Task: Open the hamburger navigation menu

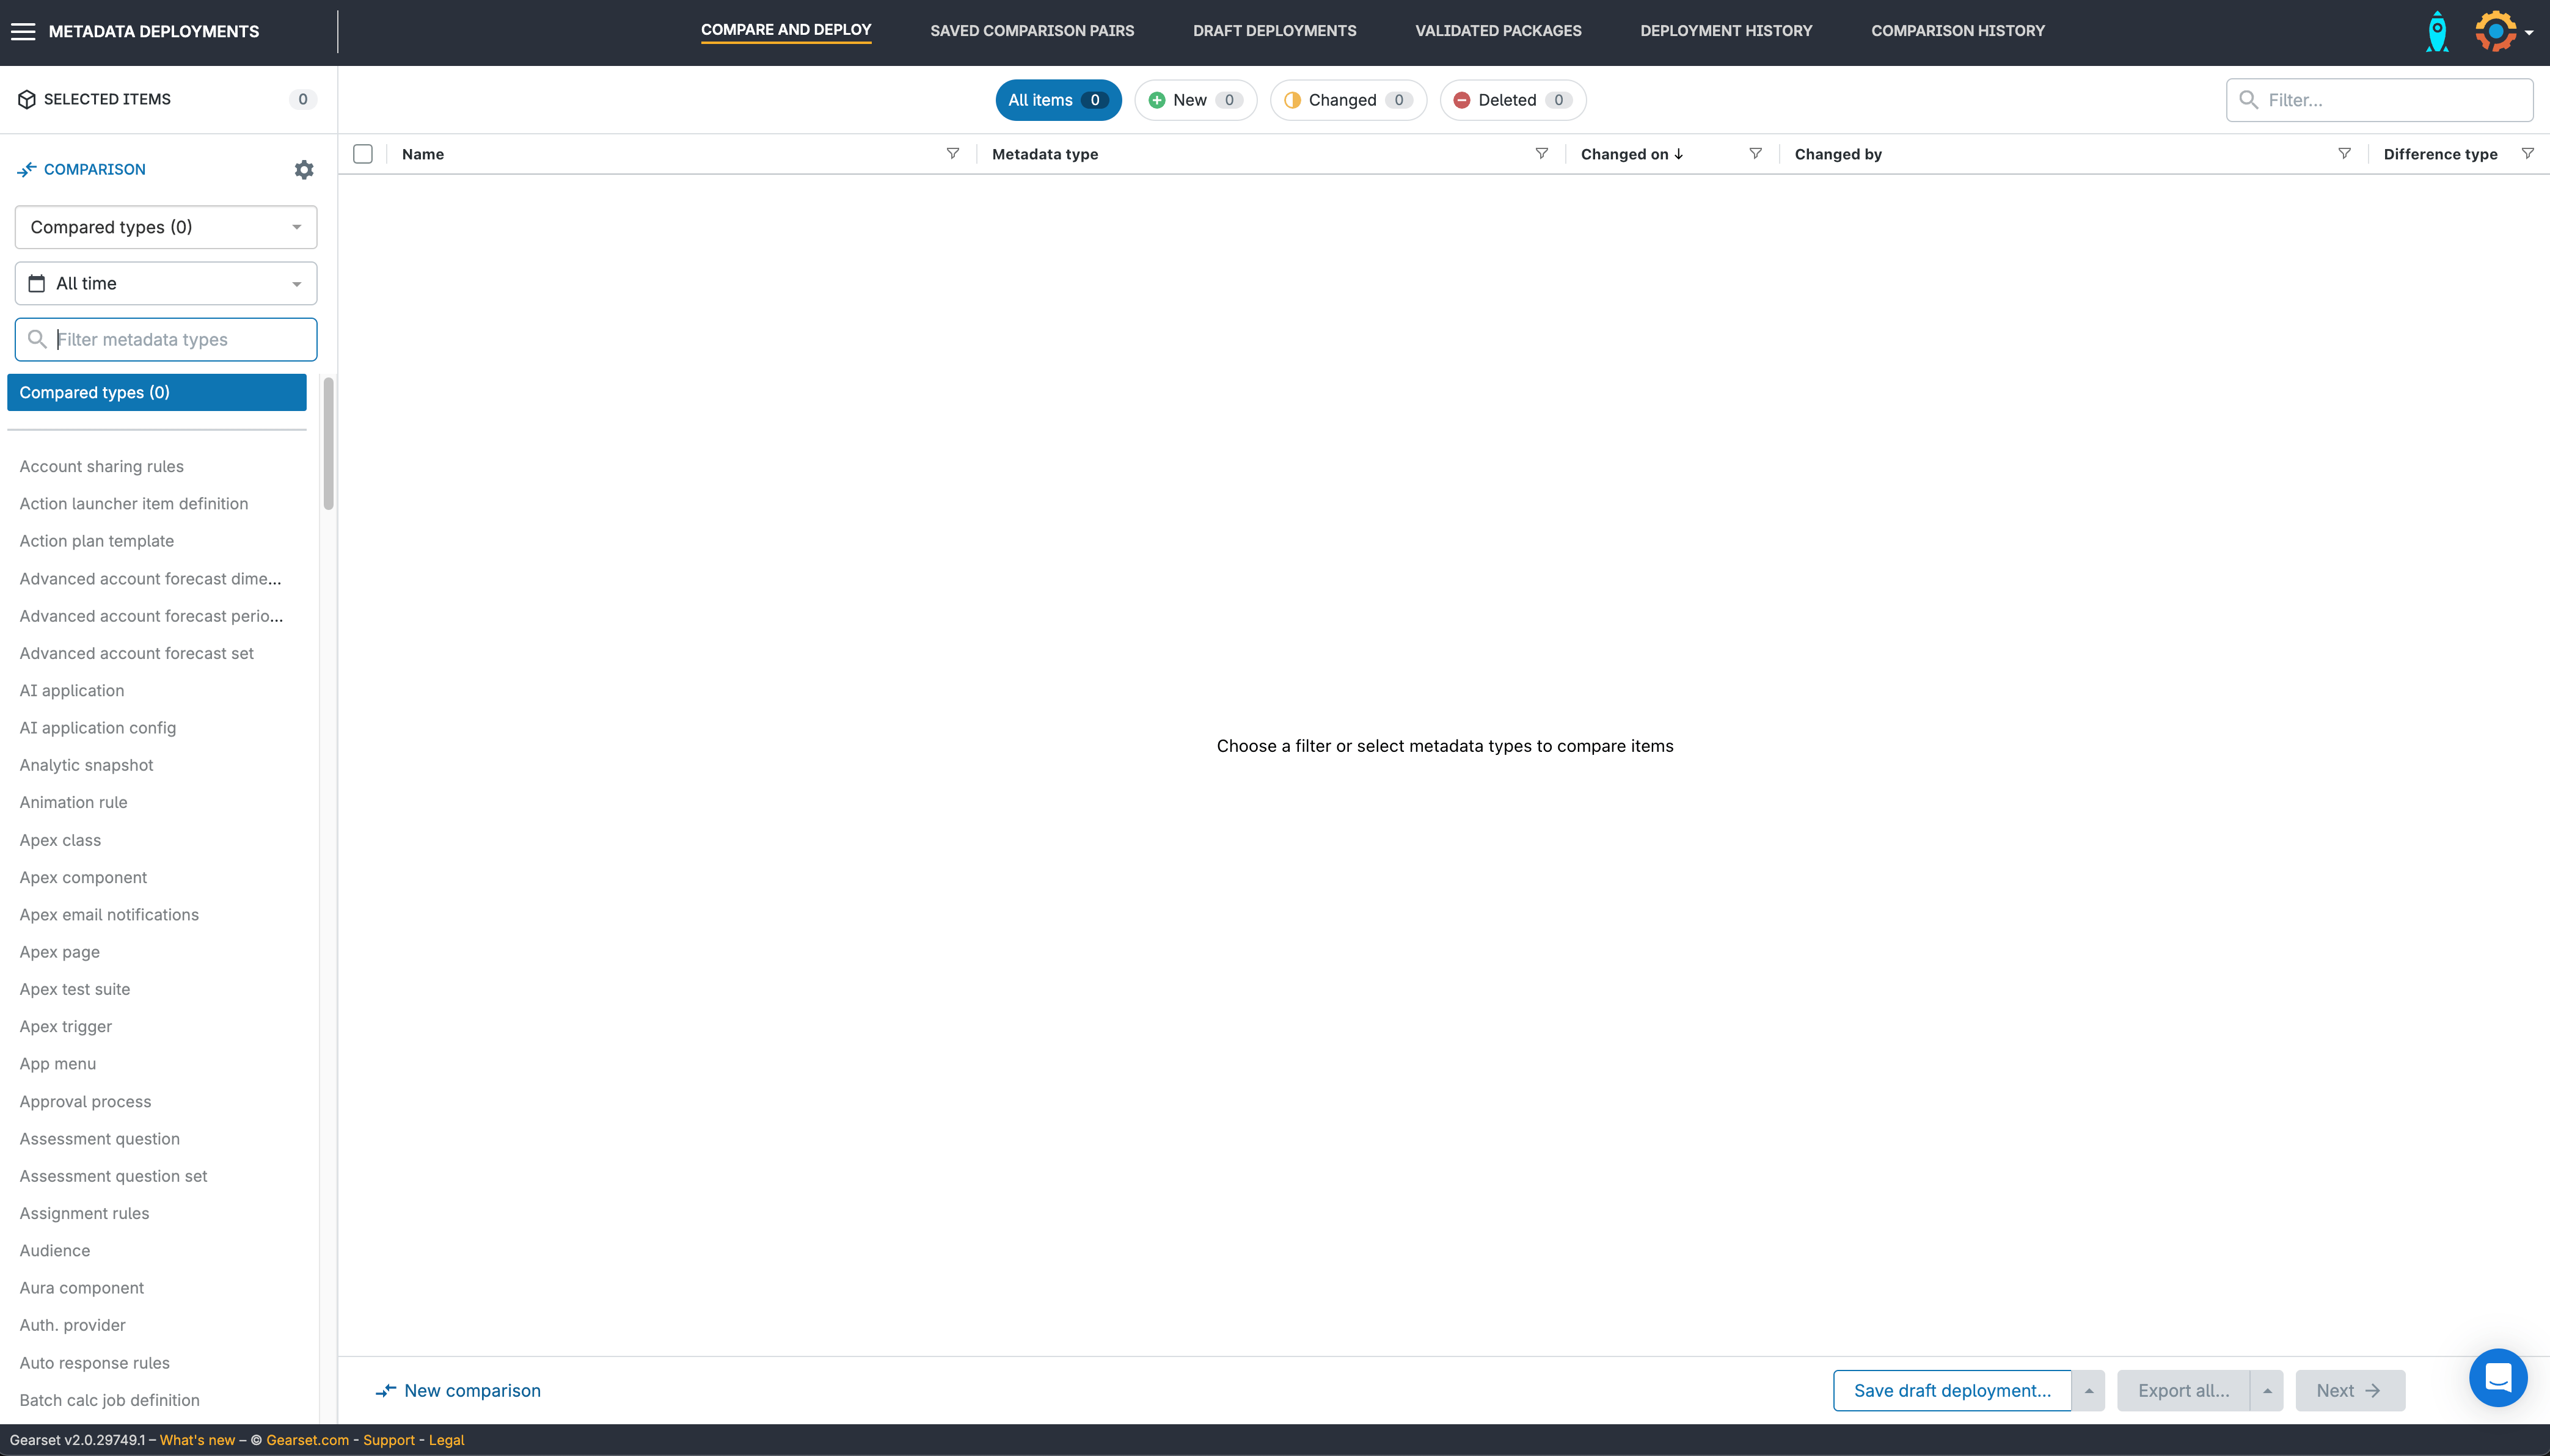Action: point(23,32)
